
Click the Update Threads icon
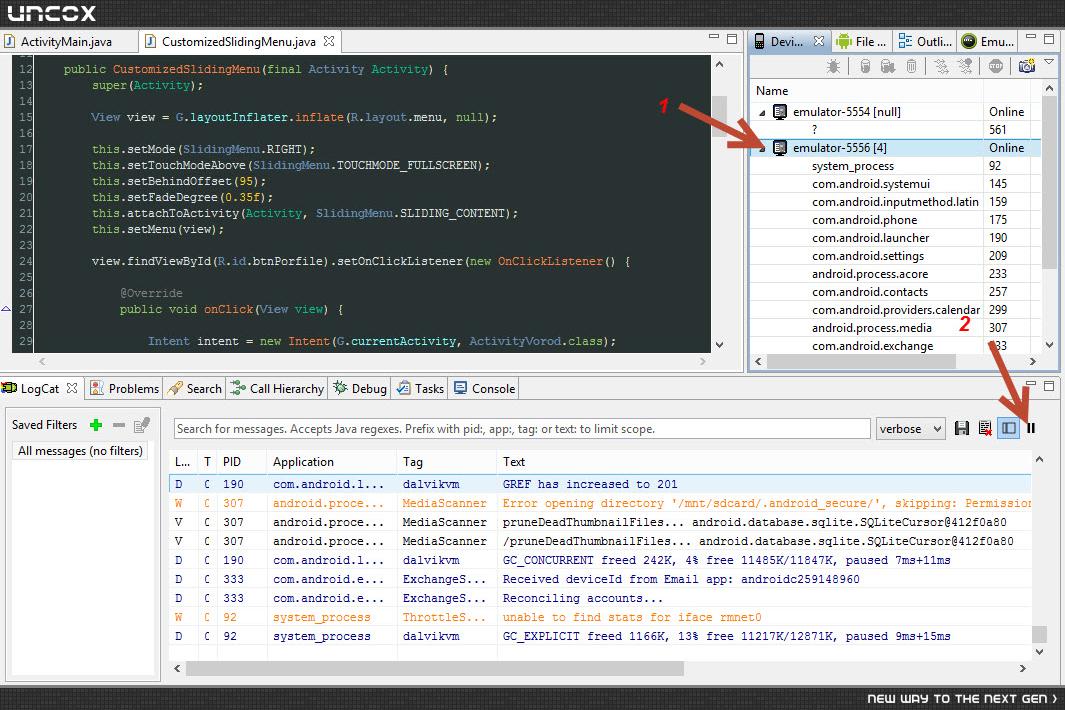(x=941, y=66)
